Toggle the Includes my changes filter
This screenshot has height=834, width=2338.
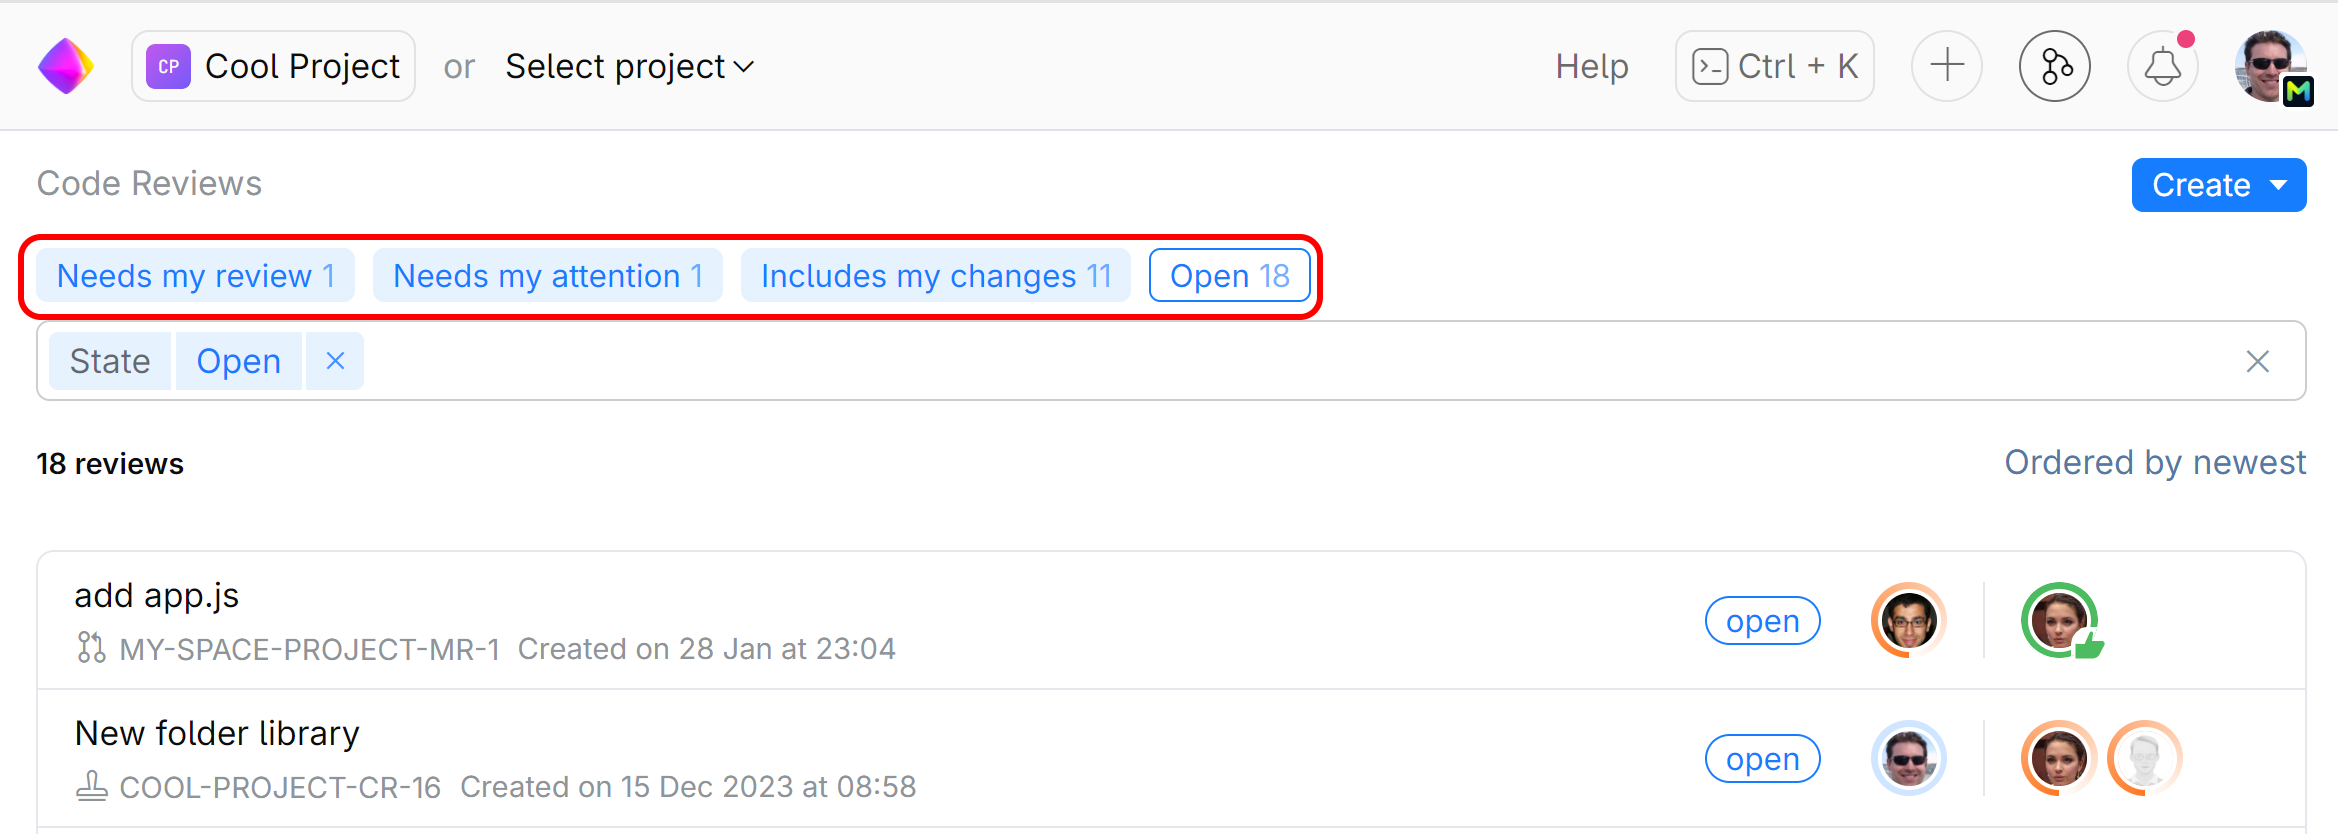(x=935, y=275)
